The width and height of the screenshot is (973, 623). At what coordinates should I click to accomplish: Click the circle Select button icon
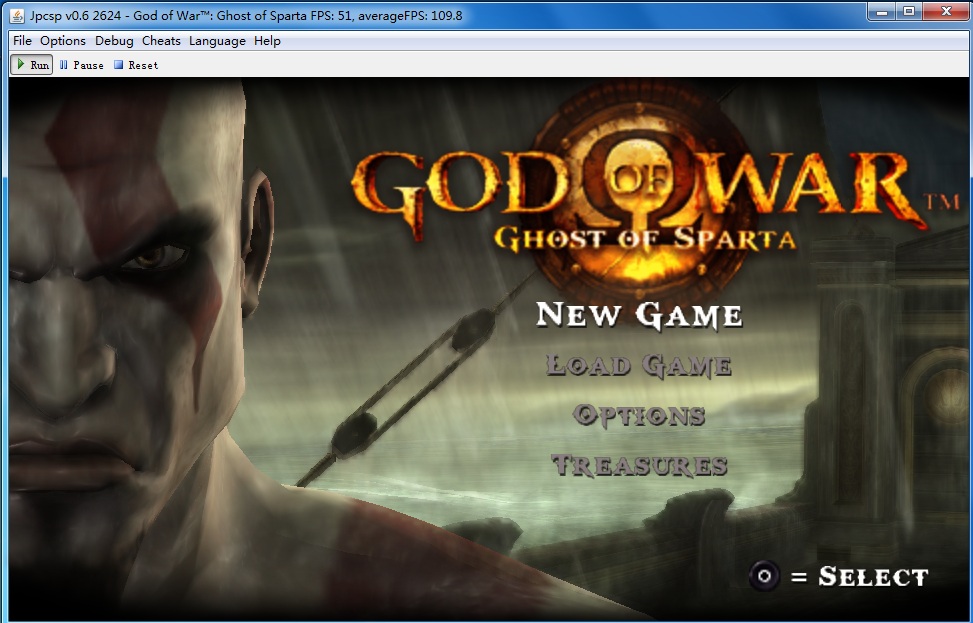[x=765, y=576]
